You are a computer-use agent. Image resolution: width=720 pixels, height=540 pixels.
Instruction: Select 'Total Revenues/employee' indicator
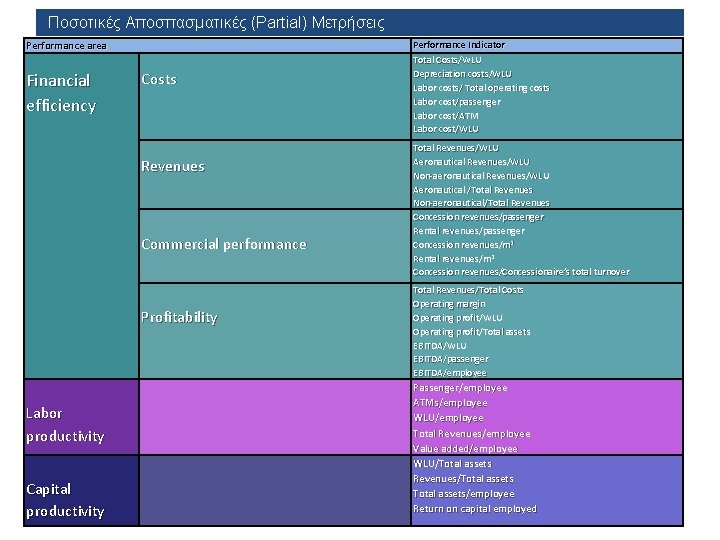pyautogui.click(x=472, y=434)
